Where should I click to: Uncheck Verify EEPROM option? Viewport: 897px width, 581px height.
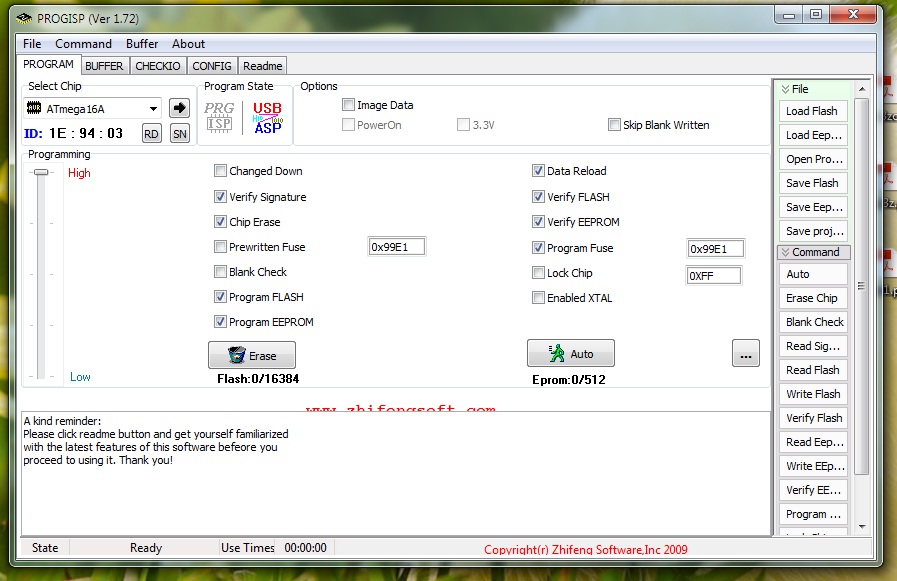point(538,221)
